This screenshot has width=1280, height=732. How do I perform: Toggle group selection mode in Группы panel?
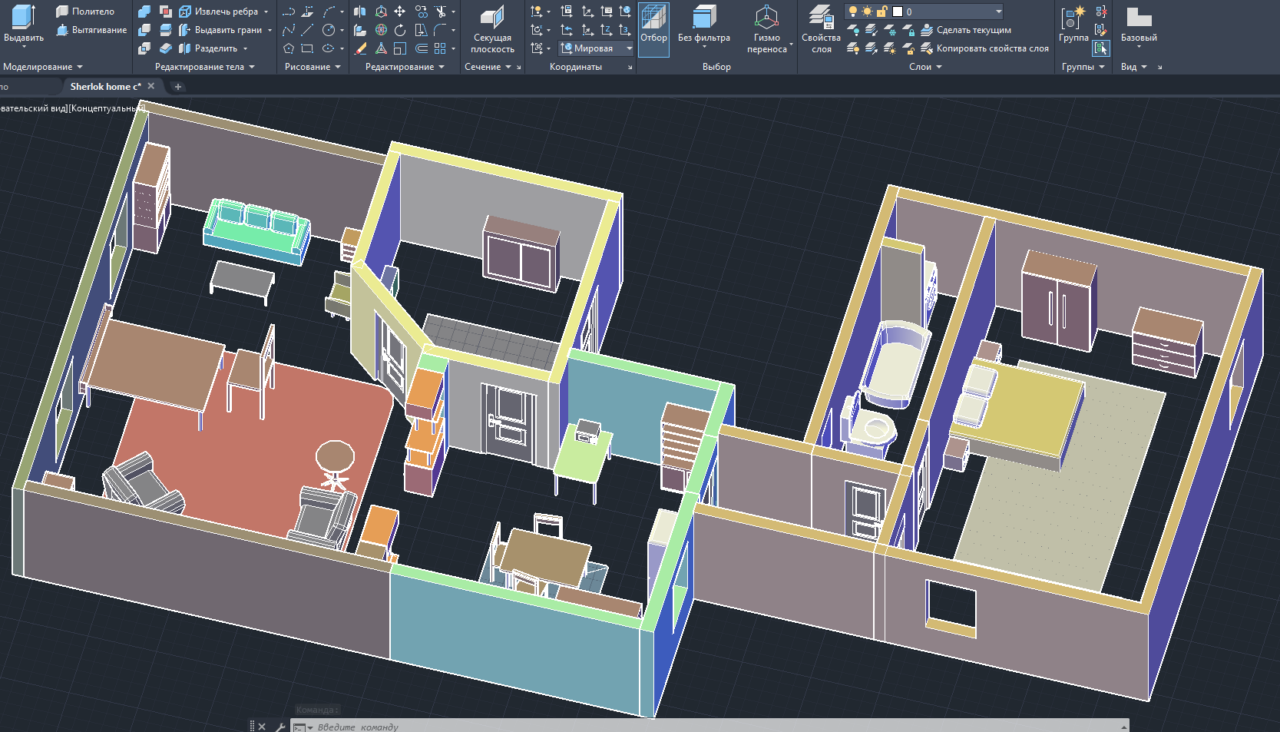click(x=1101, y=47)
